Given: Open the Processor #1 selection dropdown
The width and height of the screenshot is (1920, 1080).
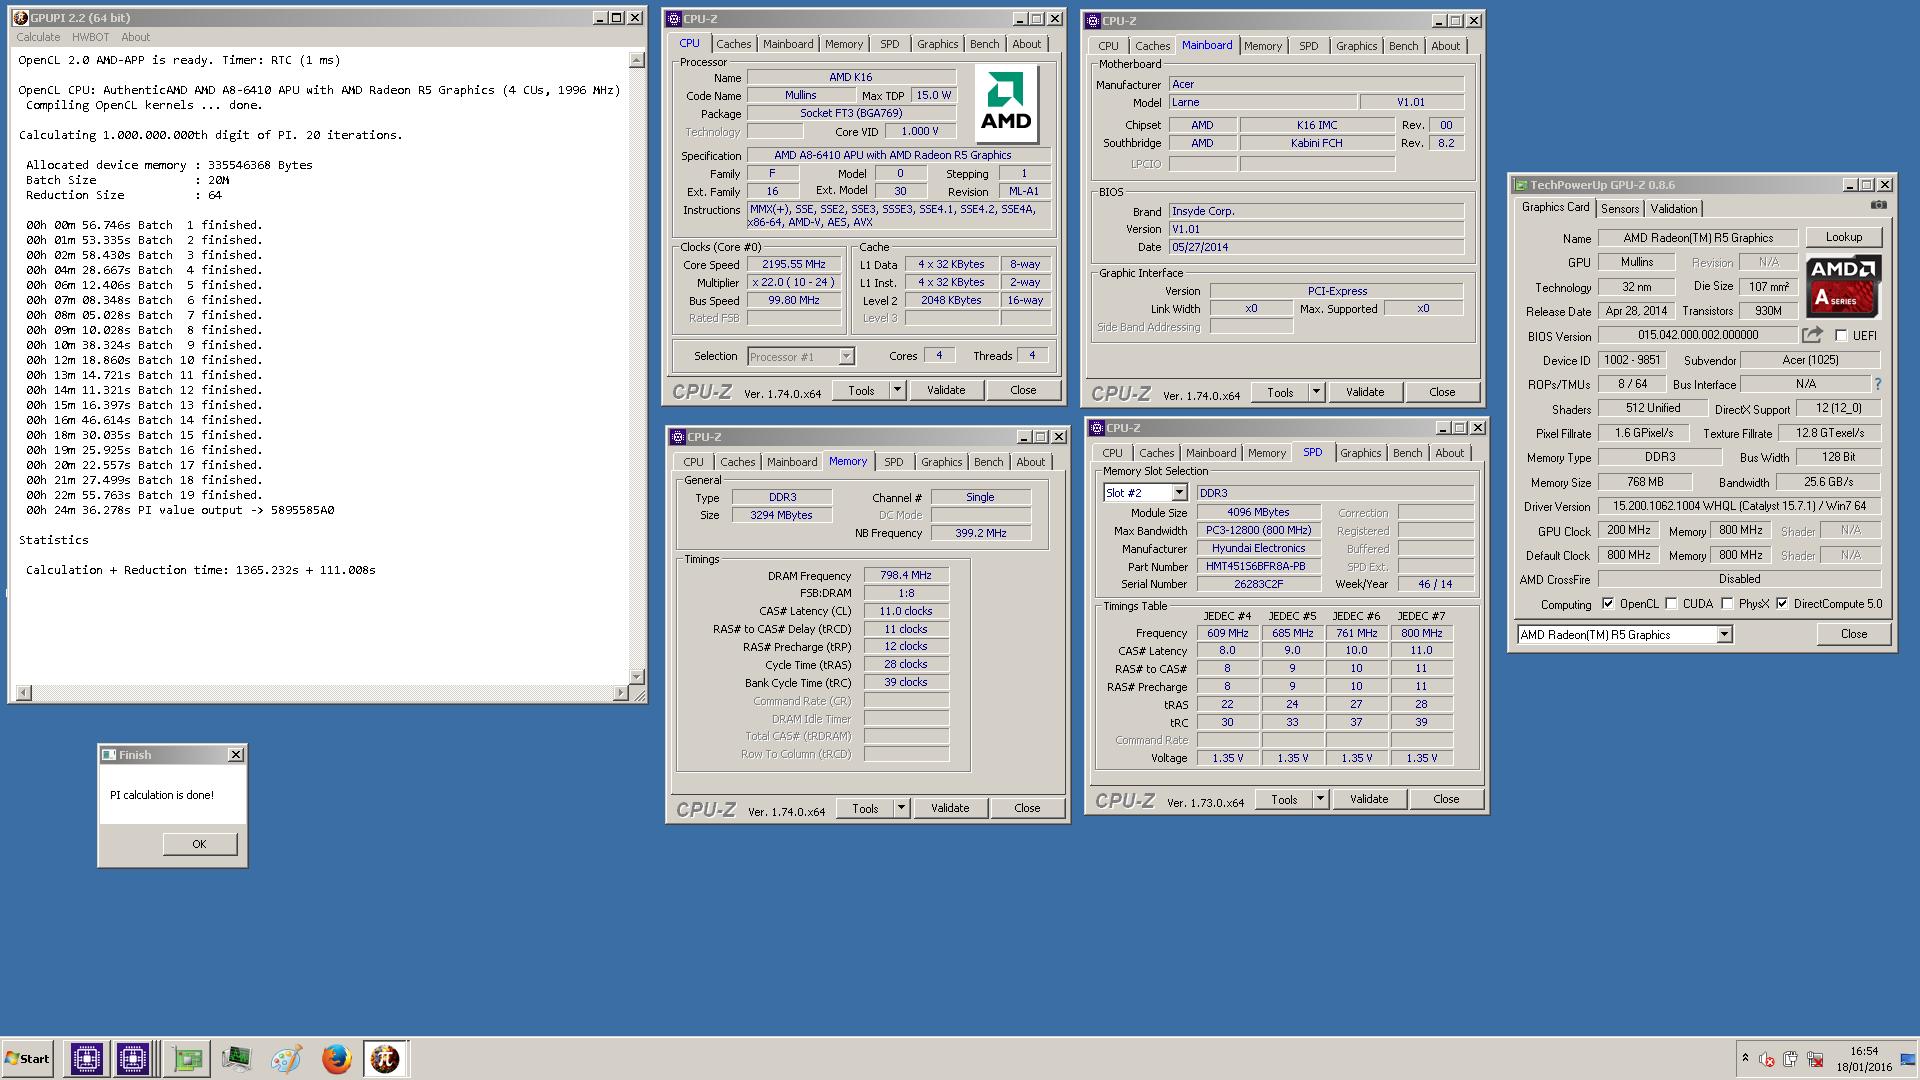Looking at the screenshot, I should (846, 357).
